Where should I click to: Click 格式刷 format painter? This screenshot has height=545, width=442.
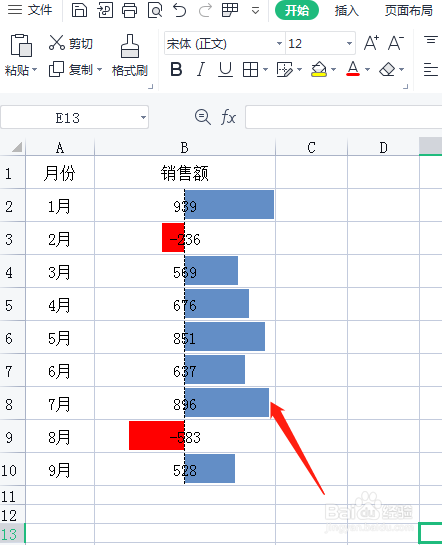pyautogui.click(x=130, y=55)
